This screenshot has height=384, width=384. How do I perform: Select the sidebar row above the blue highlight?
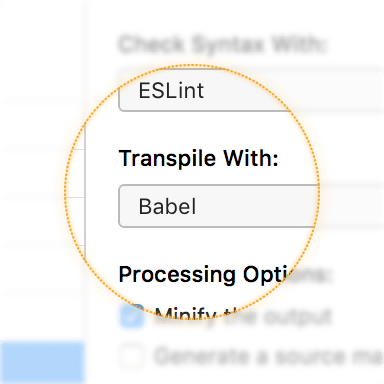click(42, 317)
